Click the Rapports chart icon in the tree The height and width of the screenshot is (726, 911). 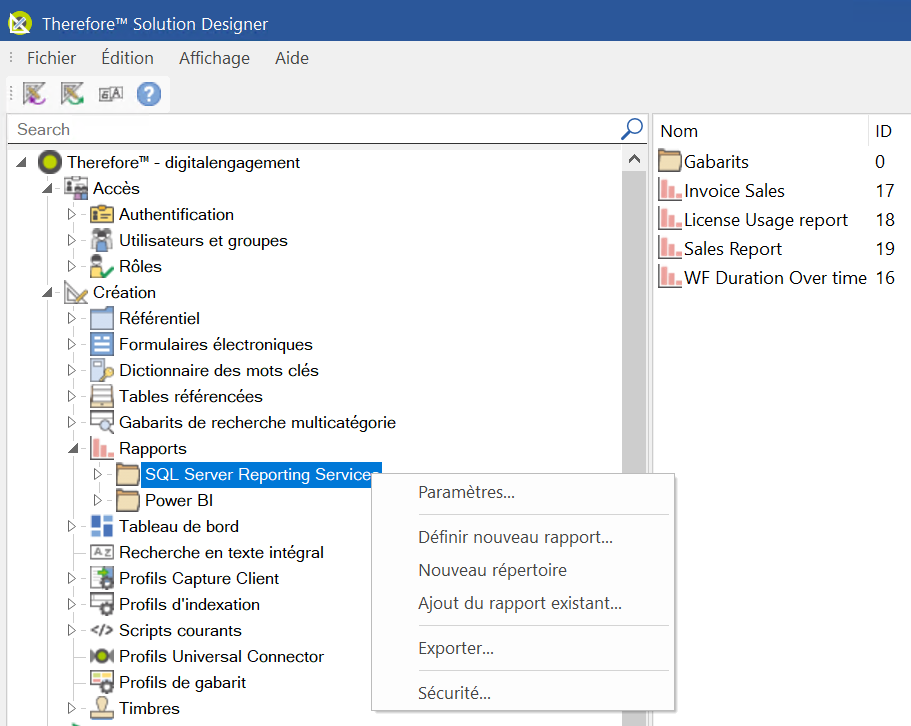click(102, 448)
